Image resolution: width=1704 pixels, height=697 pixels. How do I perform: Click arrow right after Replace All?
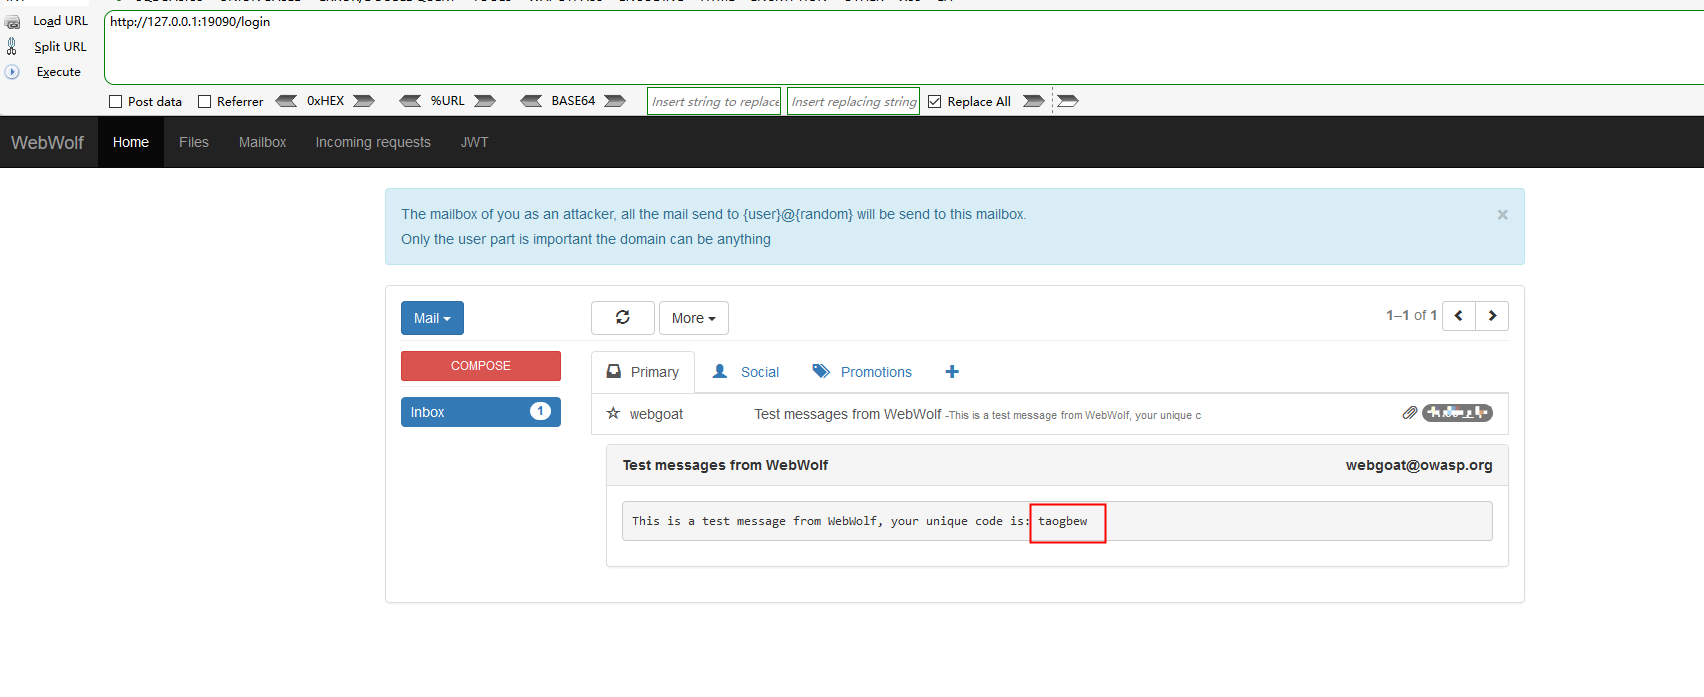click(1034, 101)
